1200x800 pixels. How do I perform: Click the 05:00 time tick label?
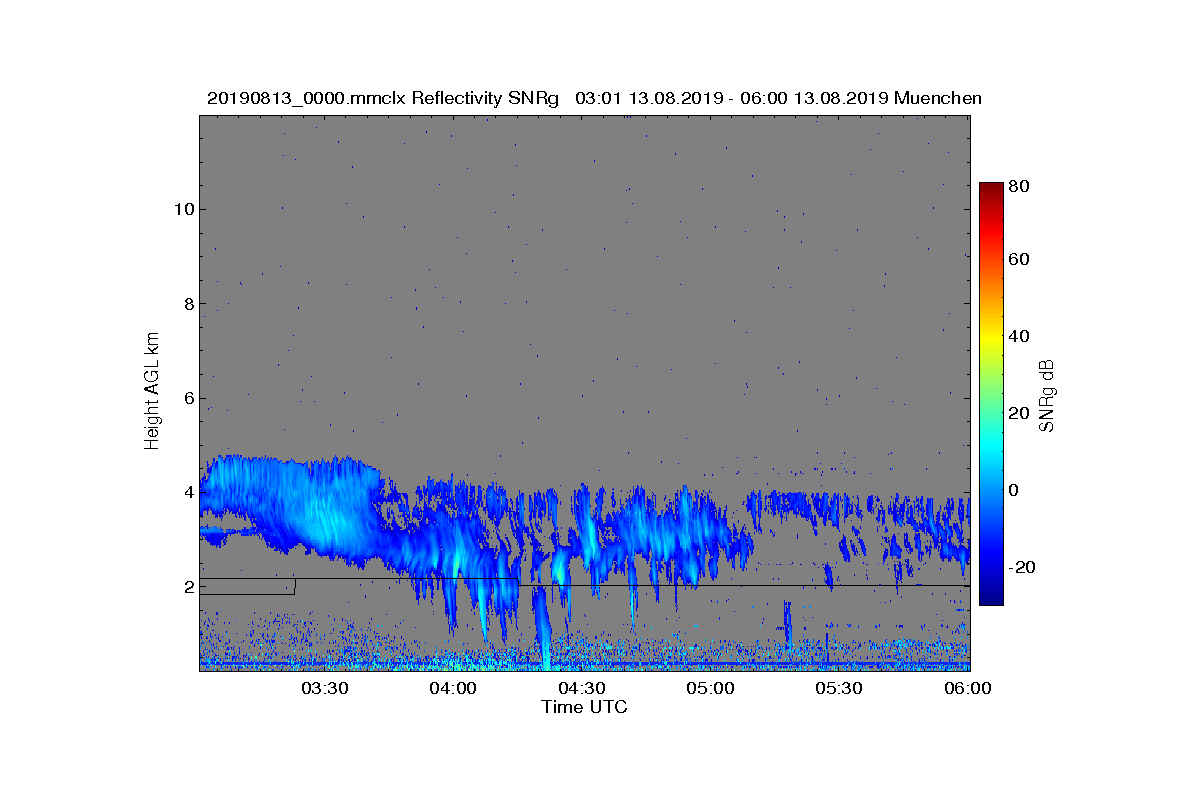[x=711, y=688]
